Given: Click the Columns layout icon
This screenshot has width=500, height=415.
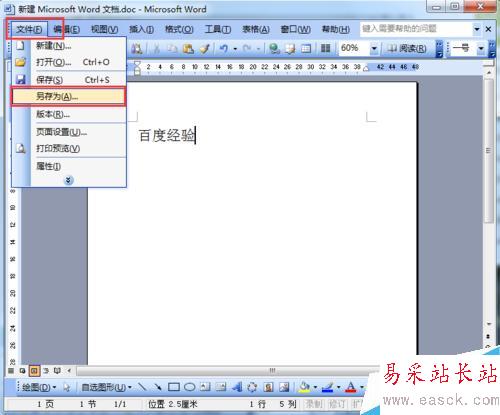Looking at the screenshot, I should pos(325,49).
